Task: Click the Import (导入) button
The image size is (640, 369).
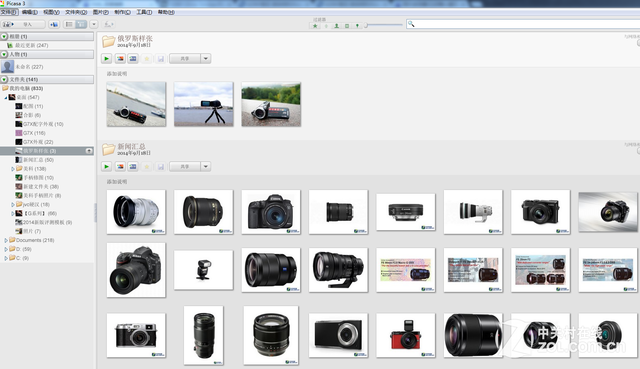Action: [23, 24]
